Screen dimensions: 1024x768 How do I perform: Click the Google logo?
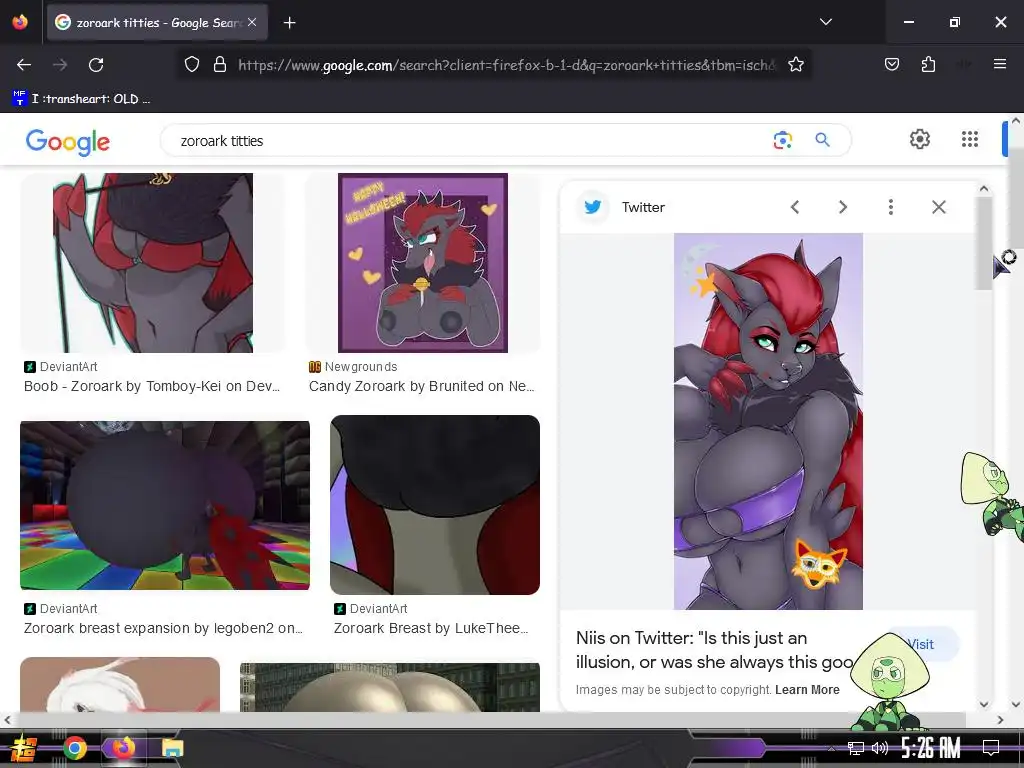click(68, 142)
